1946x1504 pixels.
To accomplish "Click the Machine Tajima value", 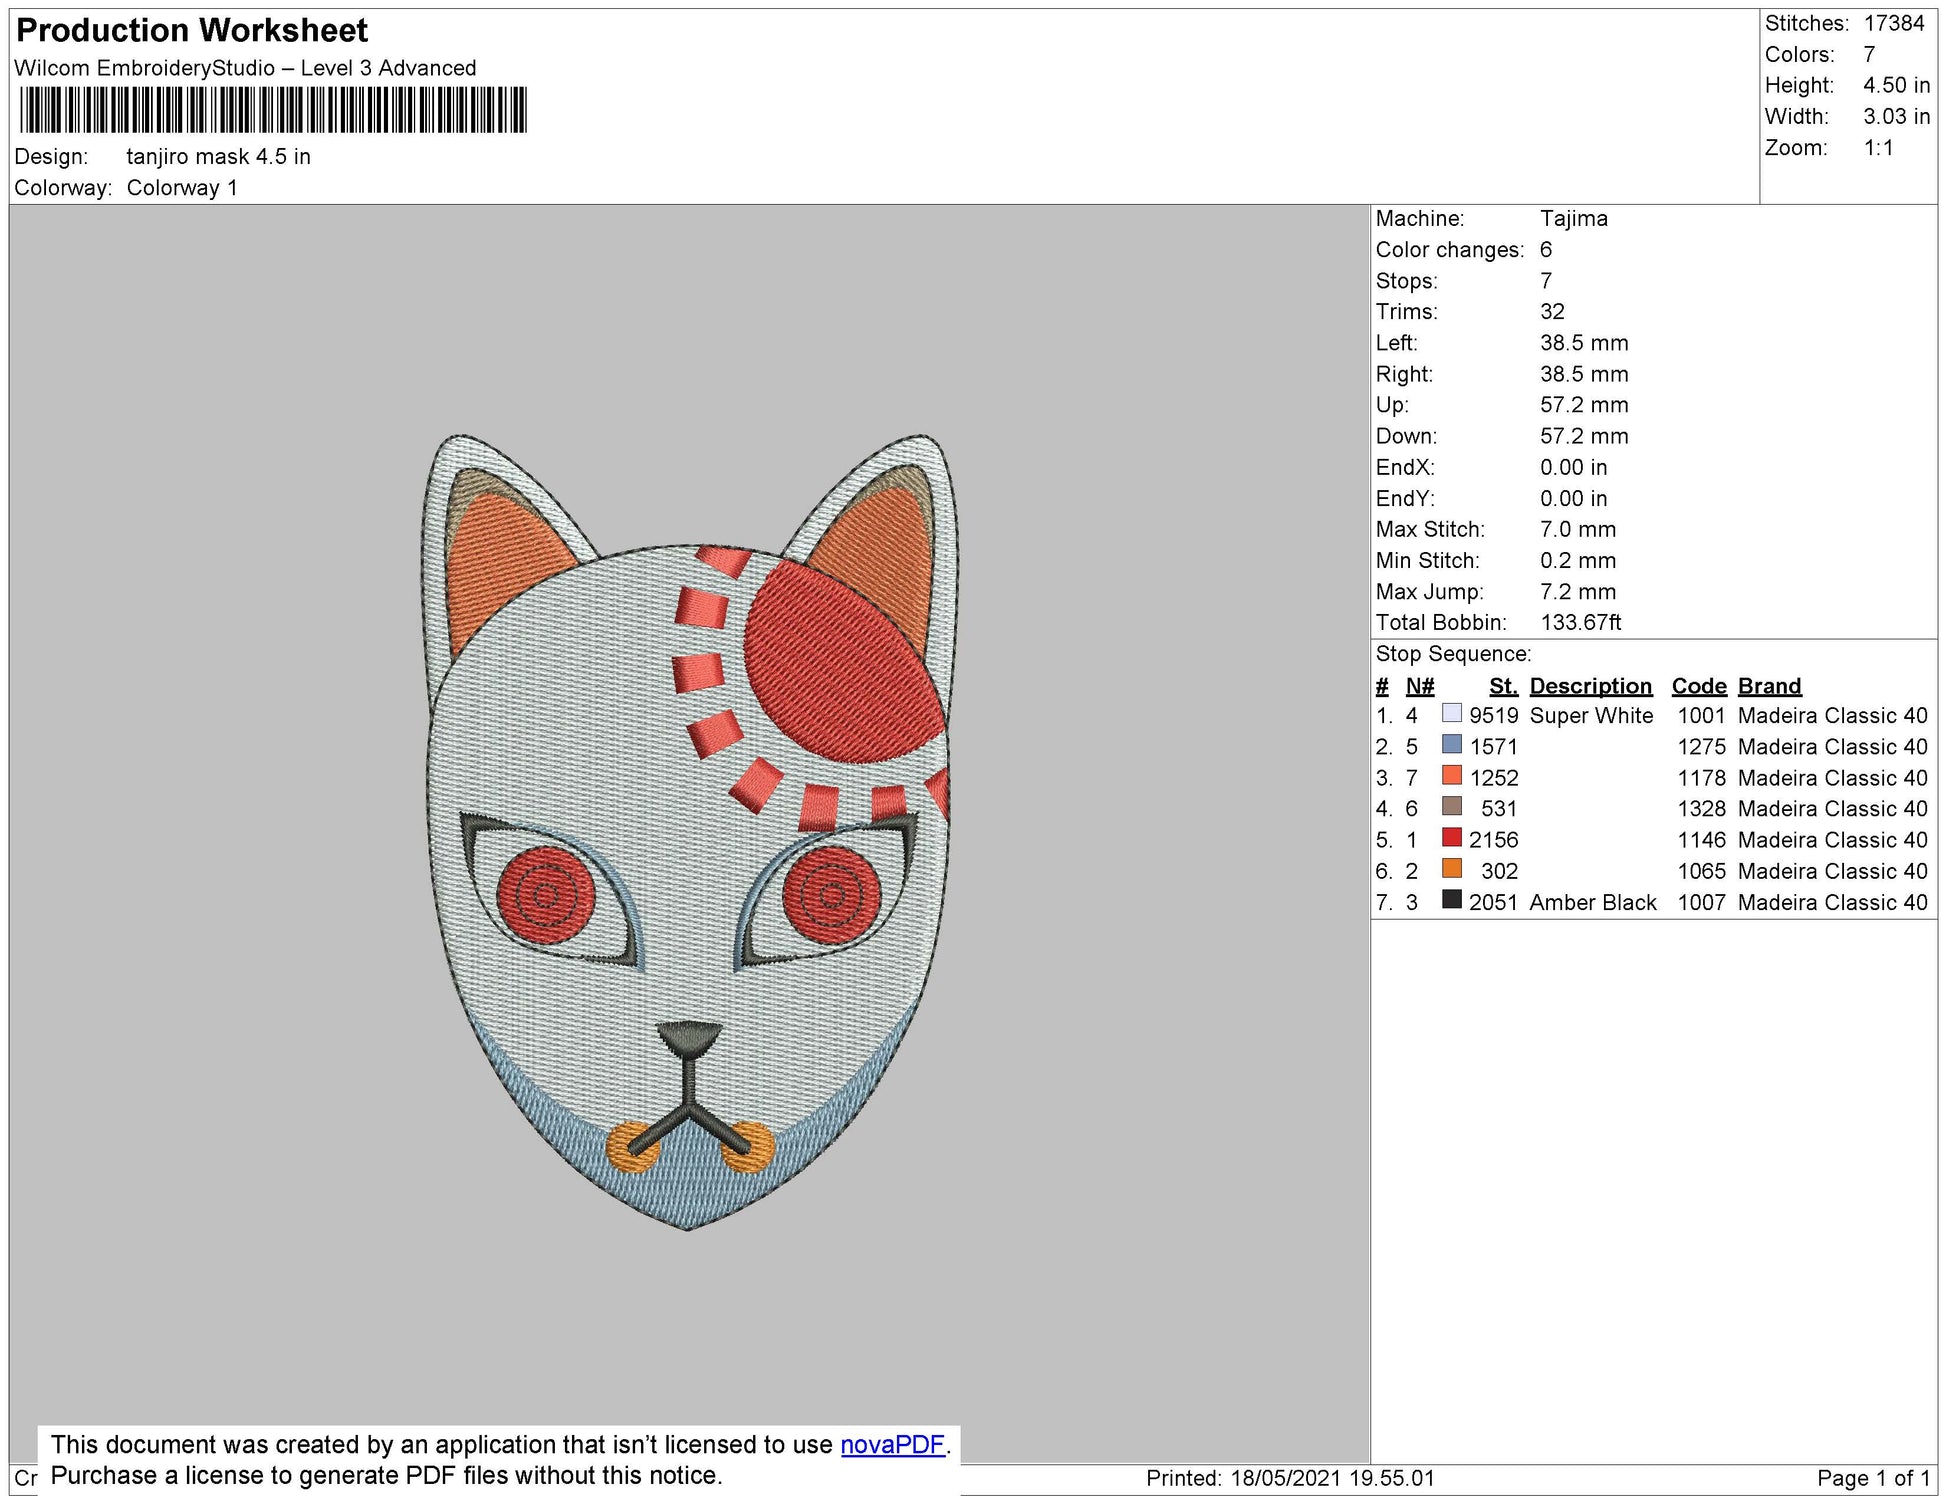I will pos(1574,218).
